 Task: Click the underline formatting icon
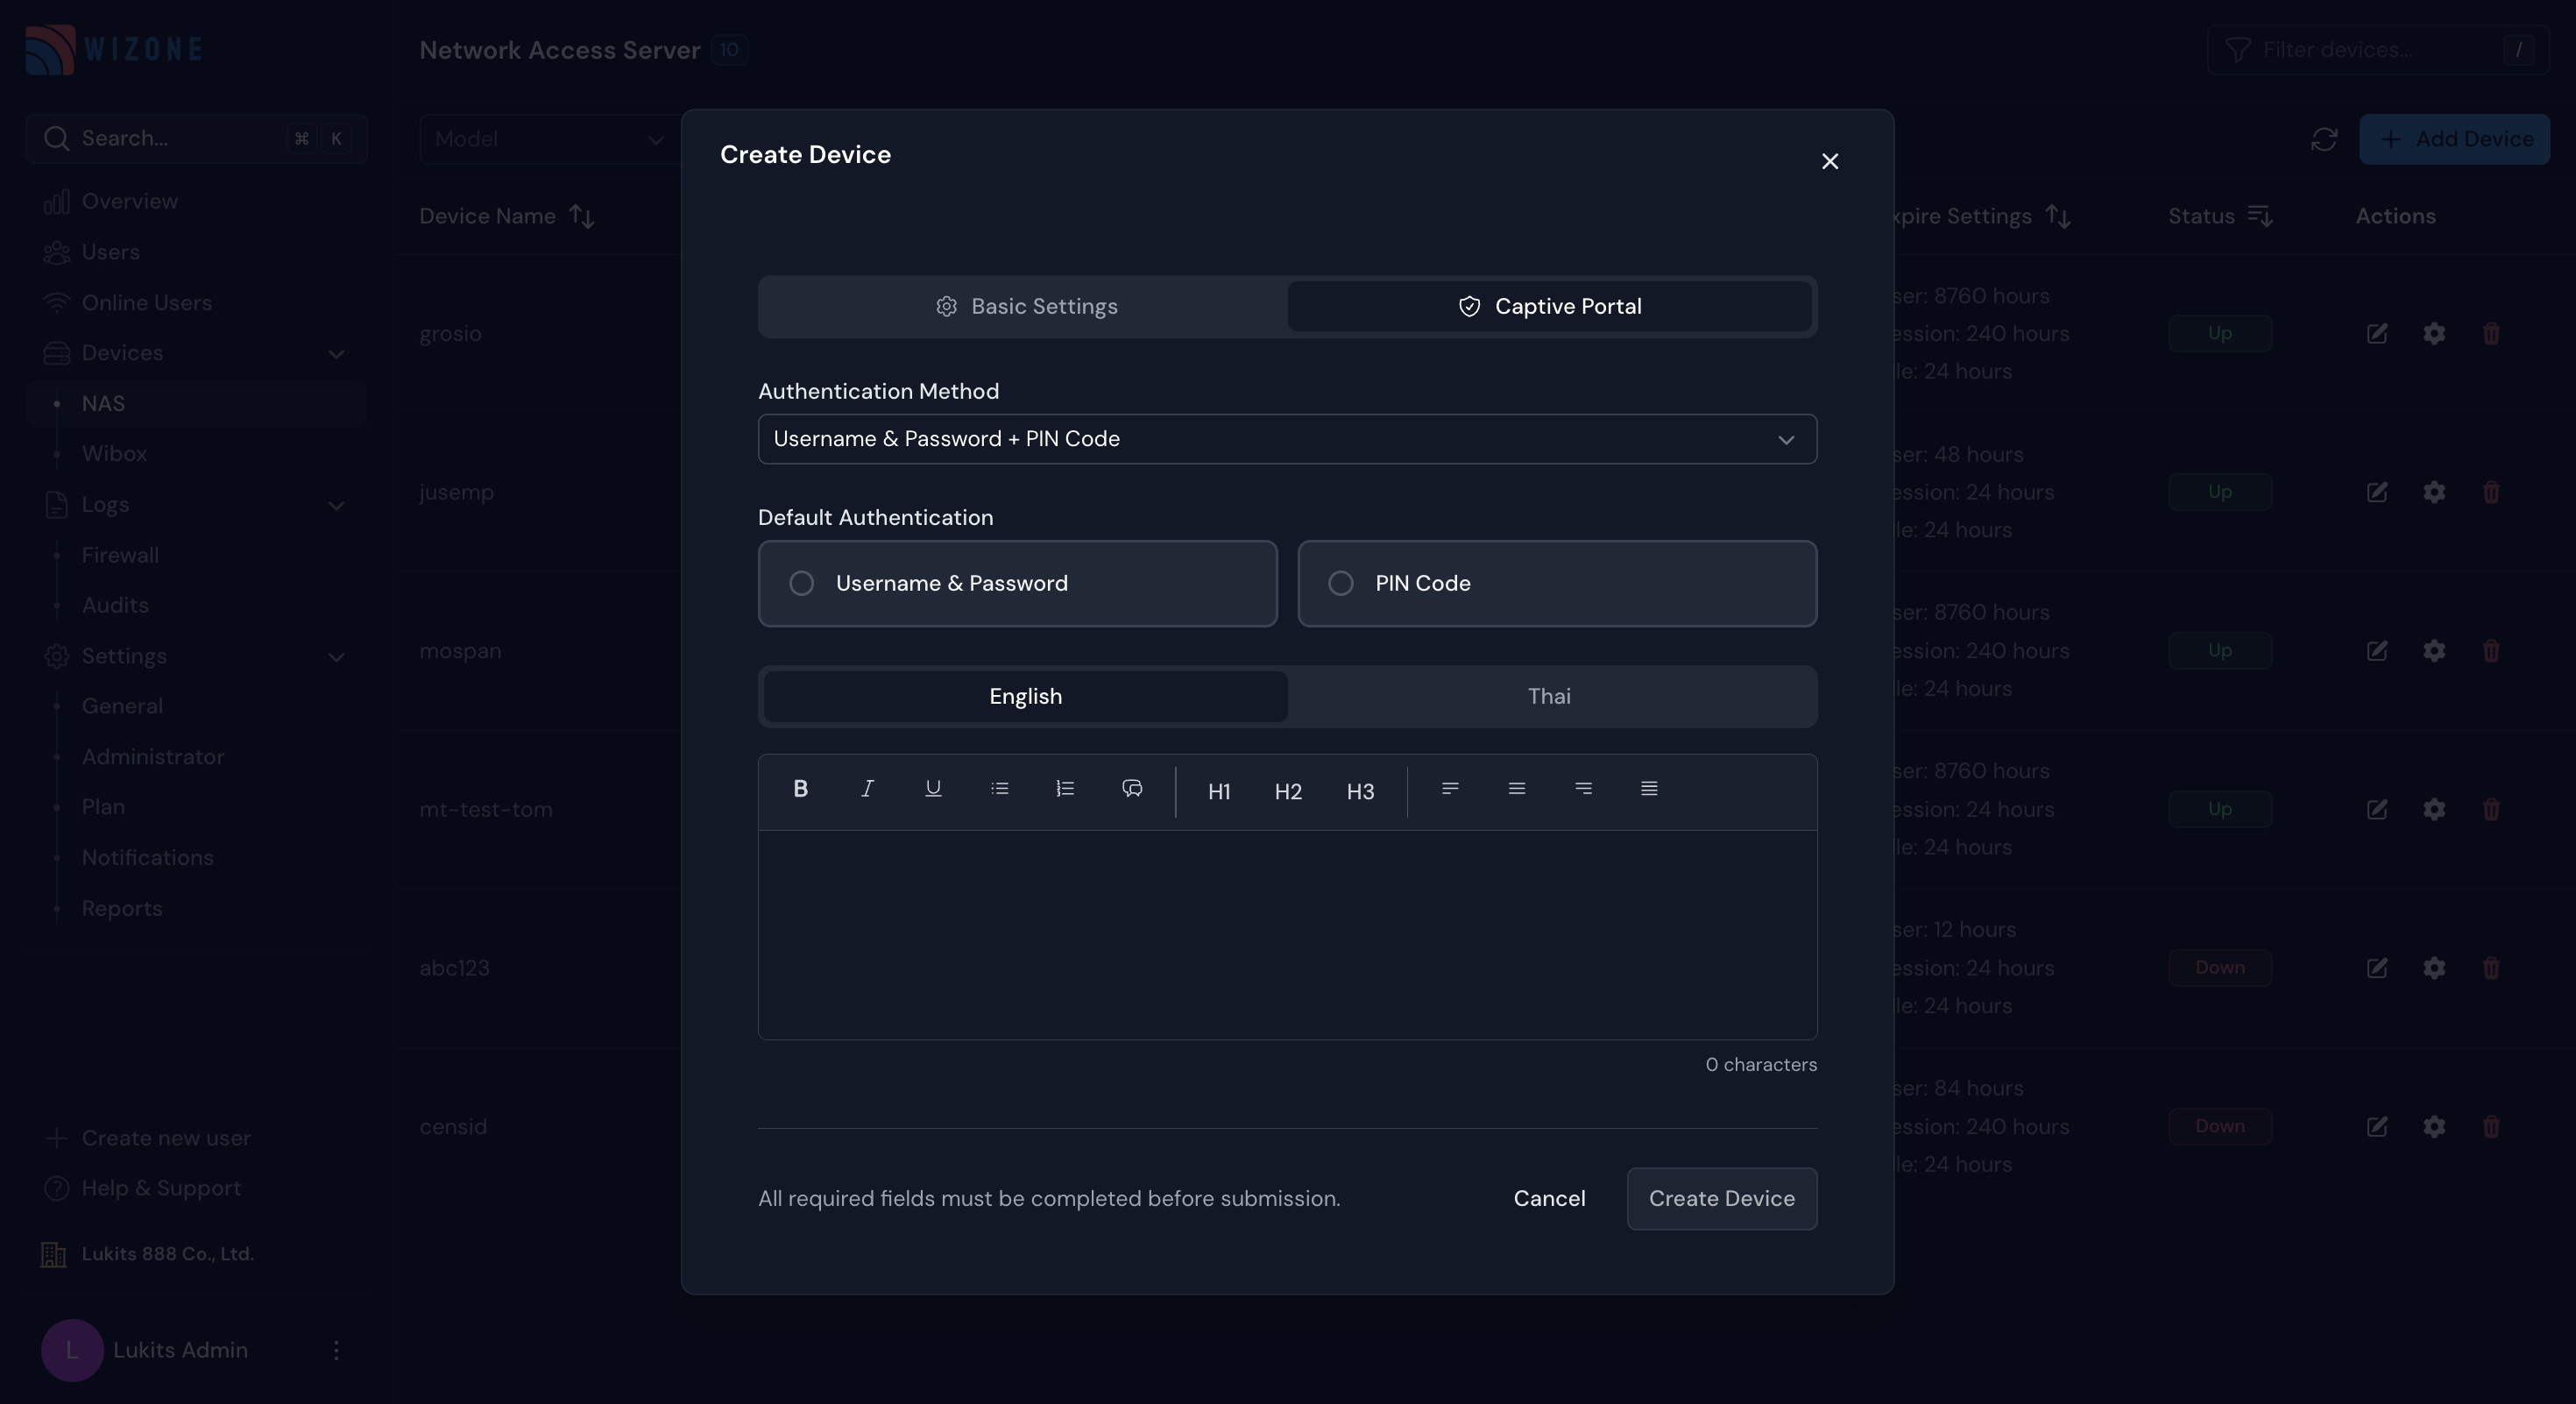click(x=933, y=789)
